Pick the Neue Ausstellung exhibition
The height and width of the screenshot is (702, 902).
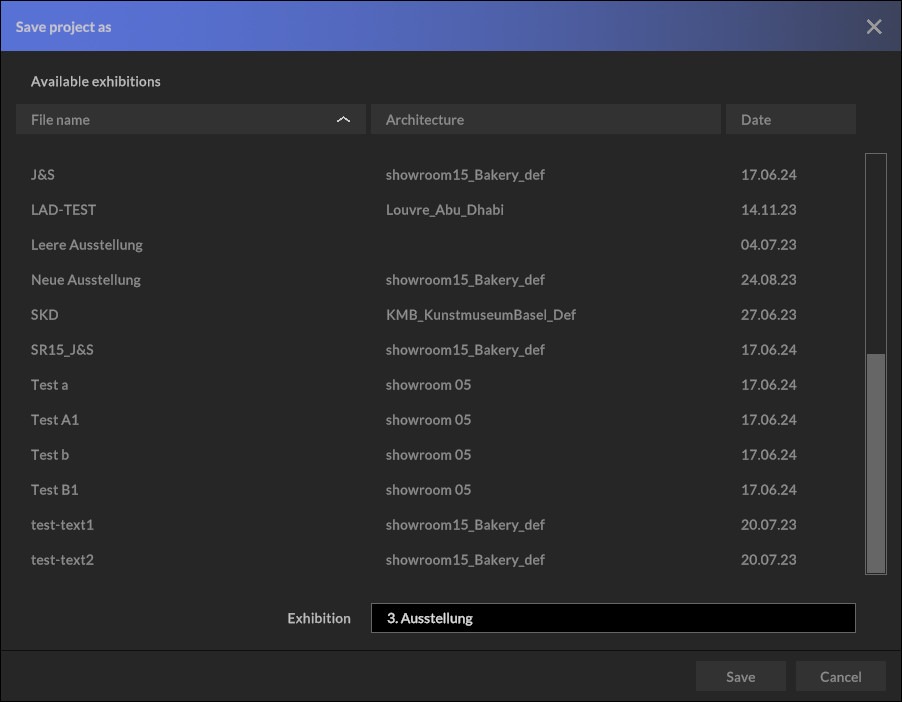point(86,280)
